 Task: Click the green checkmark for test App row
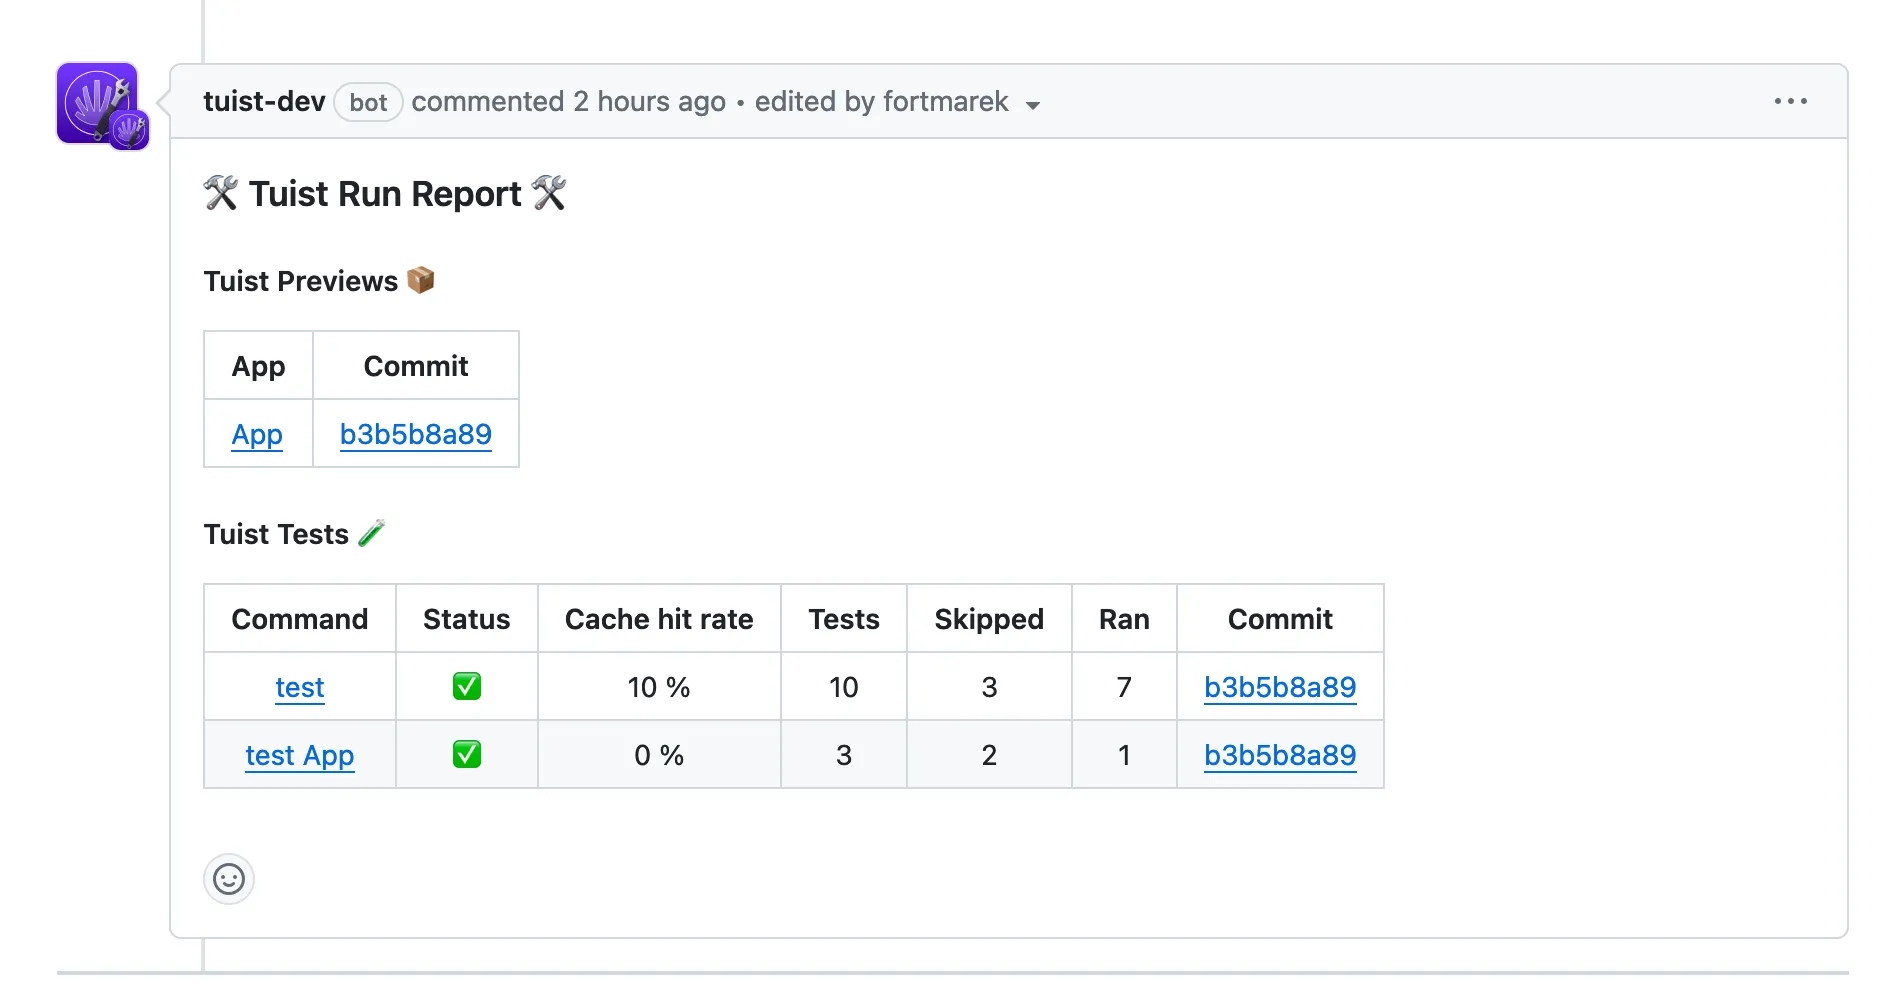coord(466,755)
